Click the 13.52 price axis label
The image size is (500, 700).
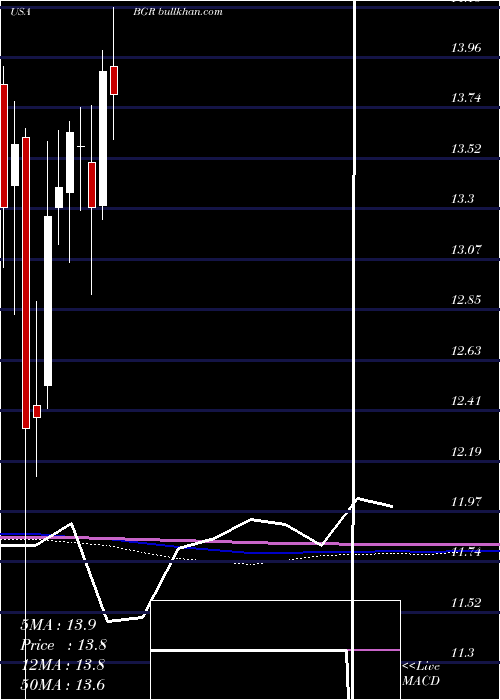(466, 149)
